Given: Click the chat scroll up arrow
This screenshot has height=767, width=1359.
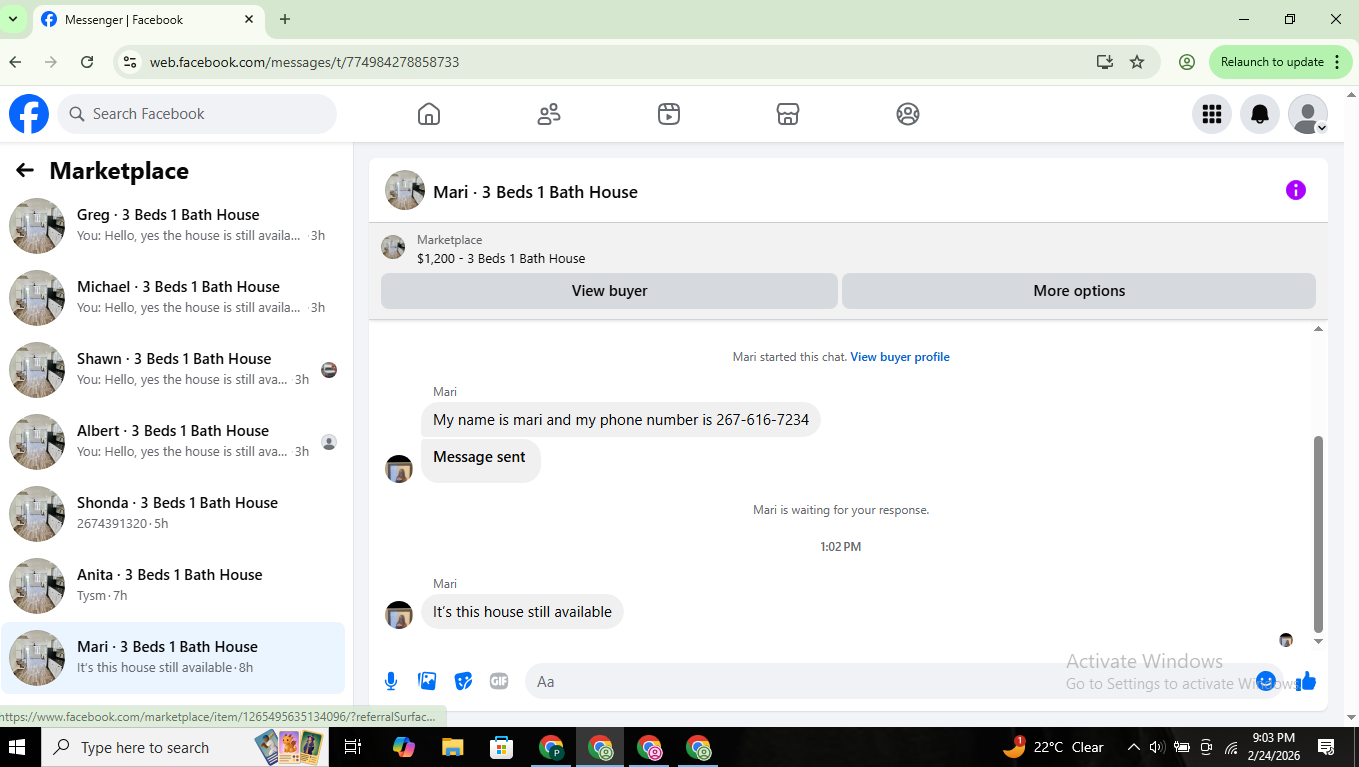Looking at the screenshot, I should click(1318, 329).
